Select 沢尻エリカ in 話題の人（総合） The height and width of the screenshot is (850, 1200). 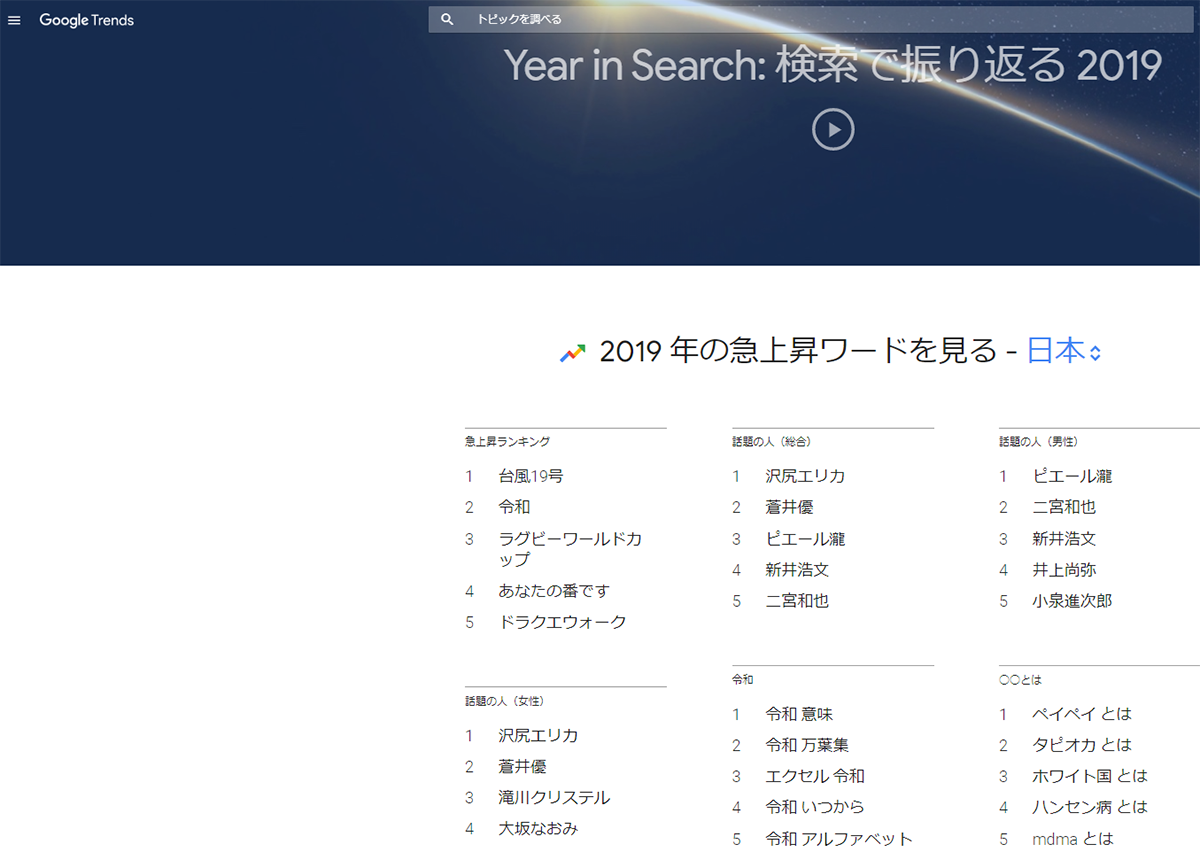[x=805, y=476]
